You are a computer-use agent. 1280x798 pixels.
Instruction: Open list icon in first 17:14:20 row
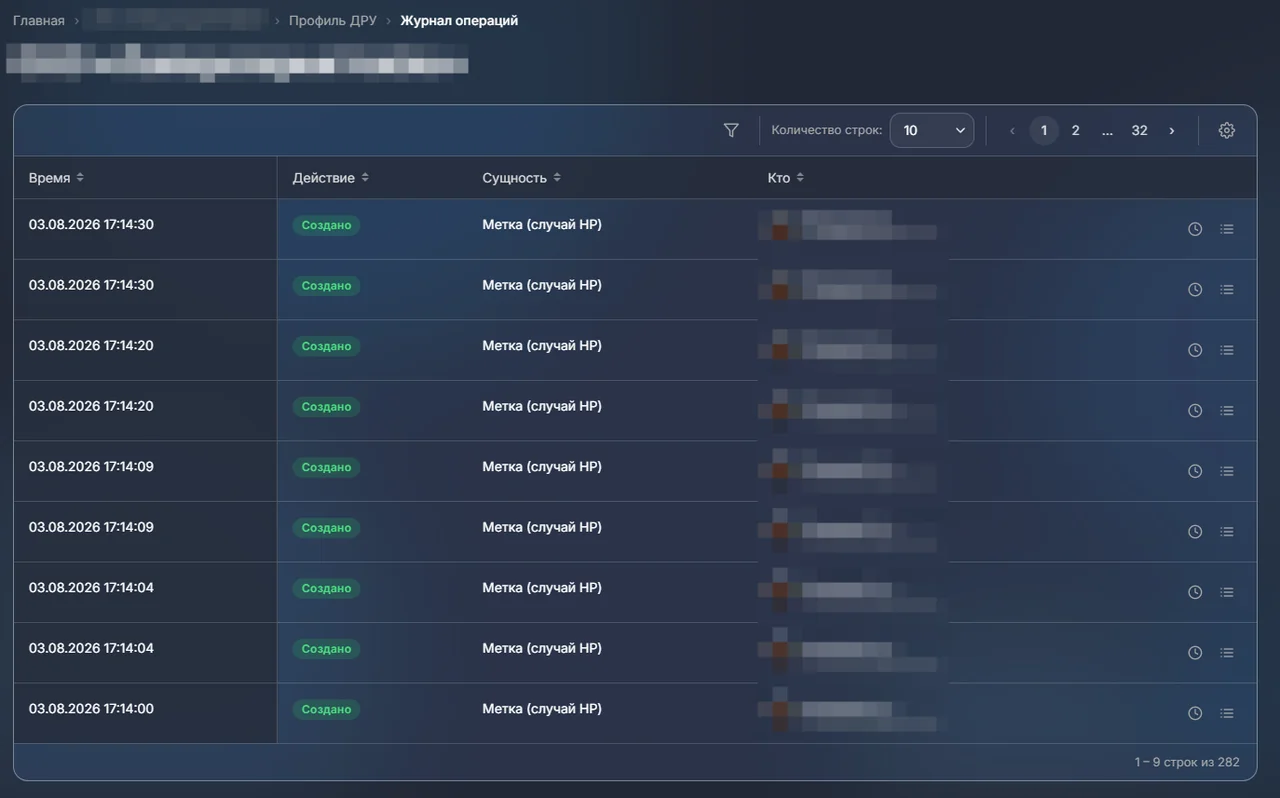(1227, 350)
